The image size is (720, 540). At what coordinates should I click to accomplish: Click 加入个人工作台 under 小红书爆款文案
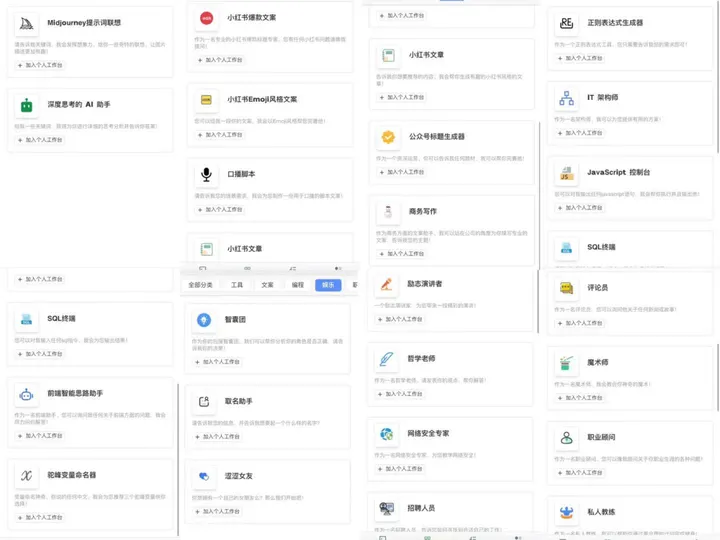(220, 60)
